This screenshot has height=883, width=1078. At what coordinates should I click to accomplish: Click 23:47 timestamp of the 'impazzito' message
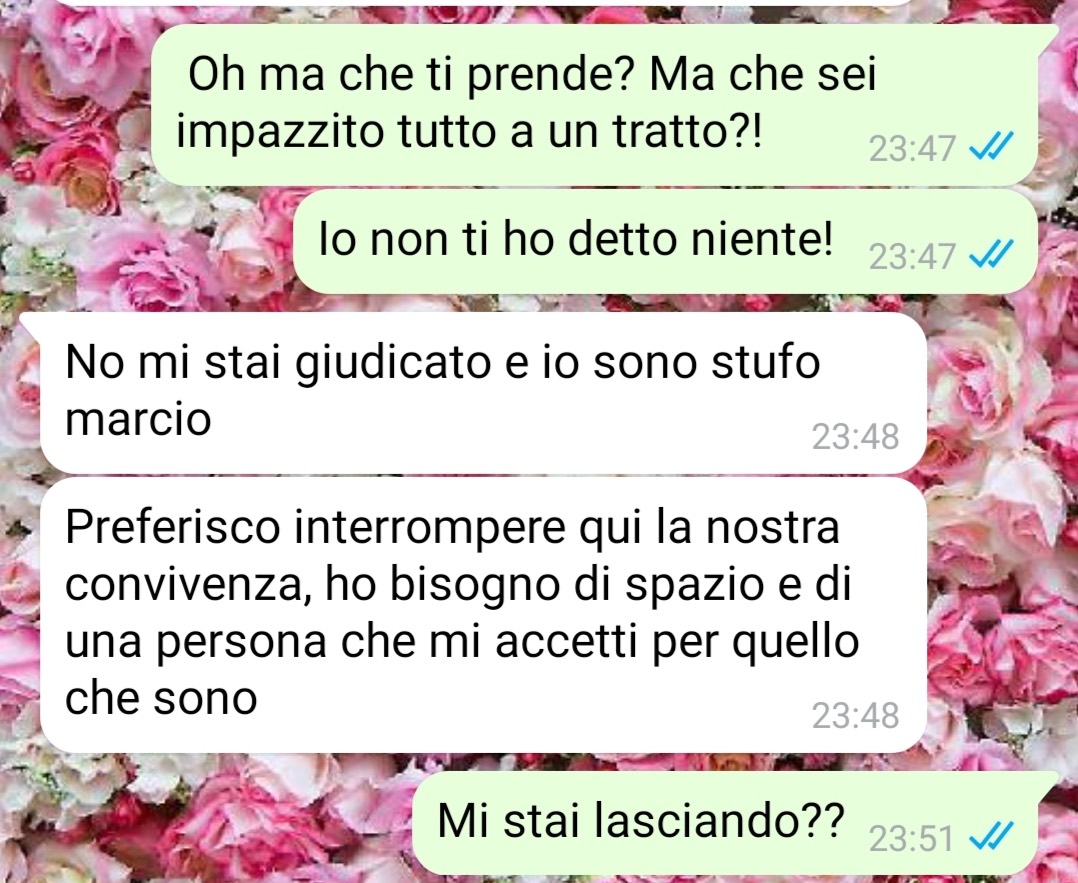[912, 149]
